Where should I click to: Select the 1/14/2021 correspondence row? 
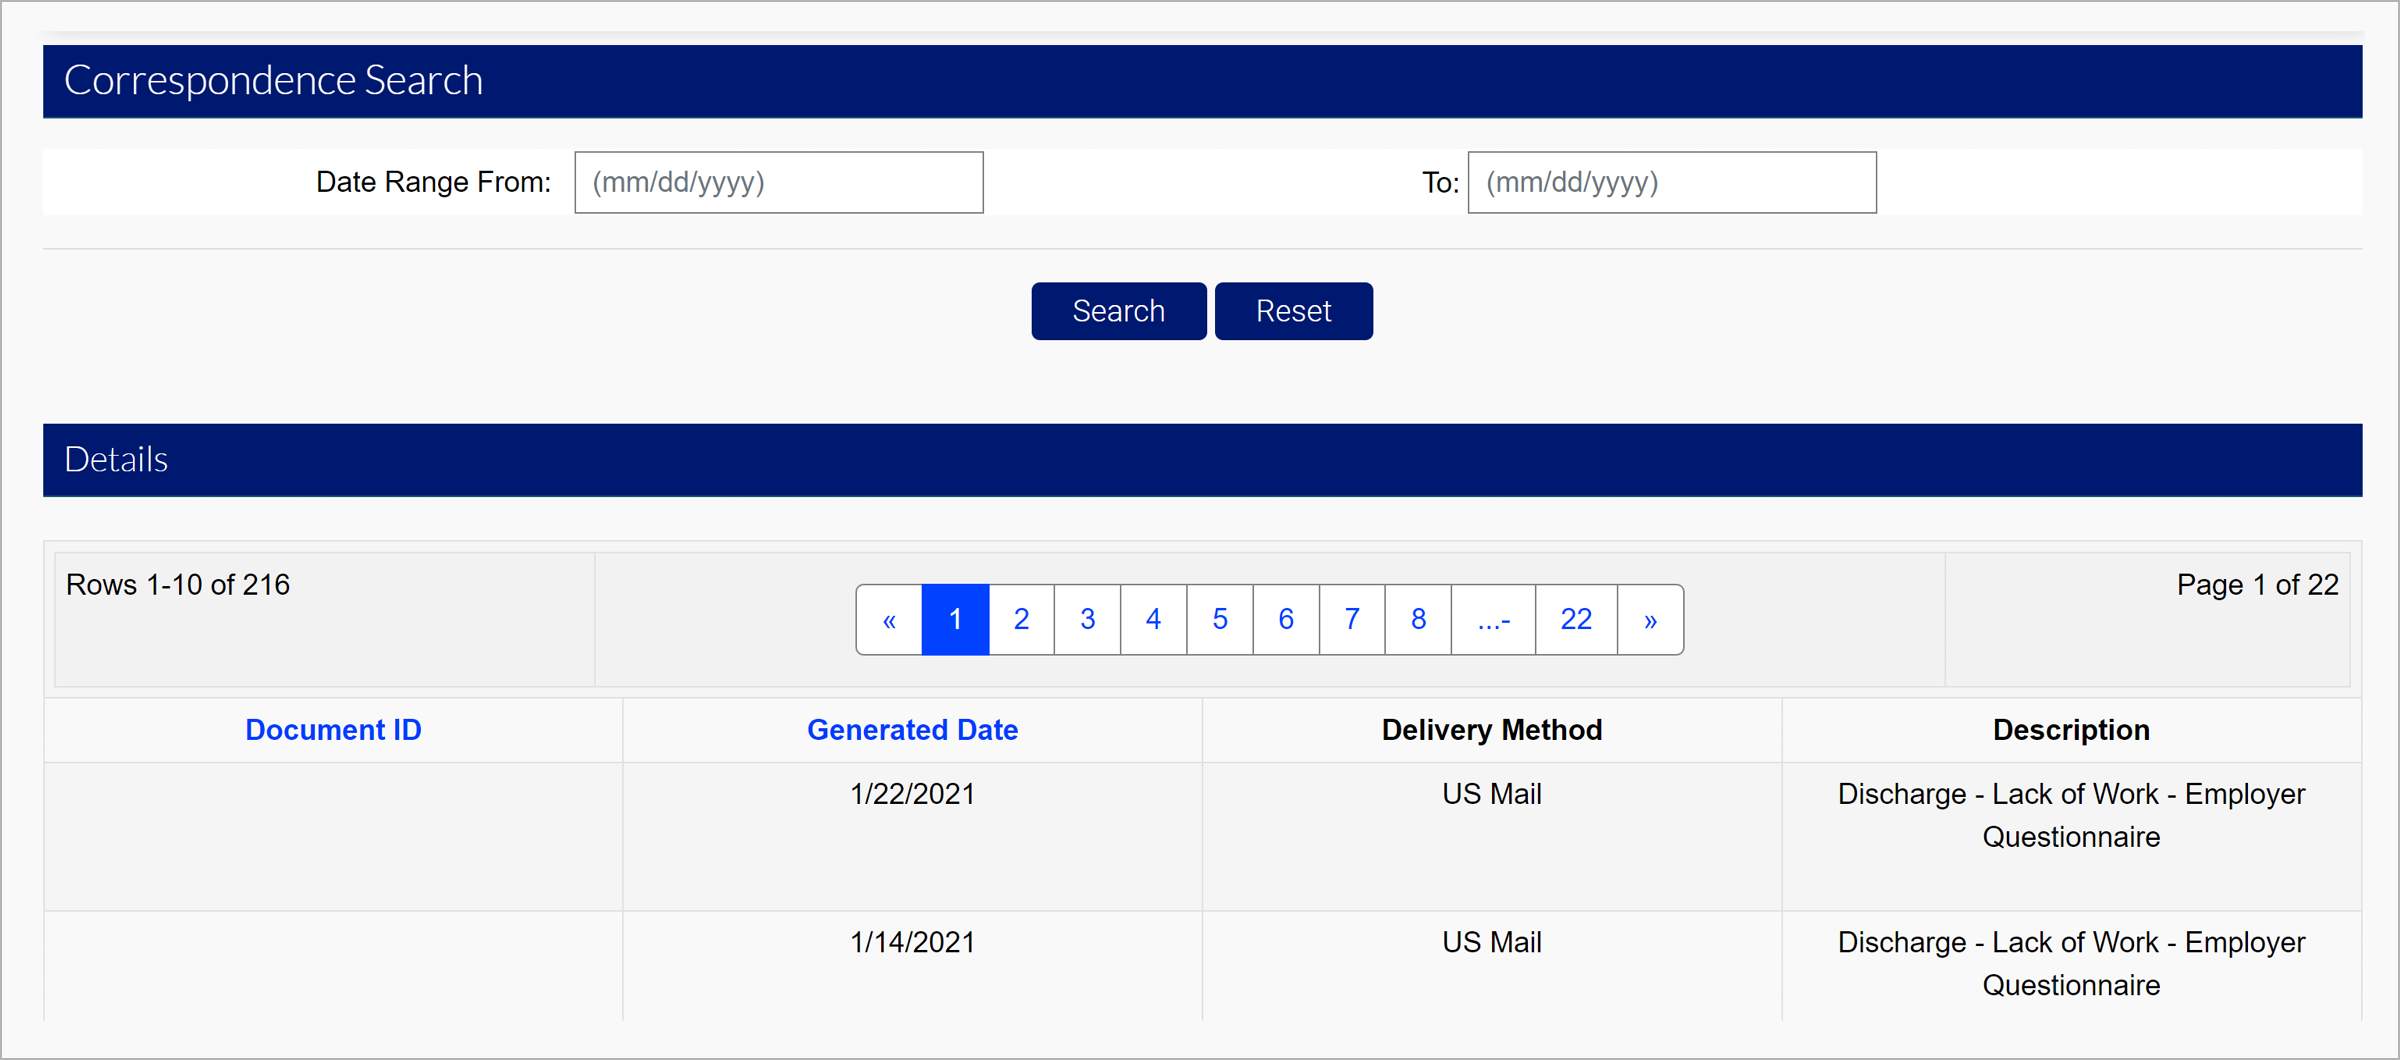[912, 942]
